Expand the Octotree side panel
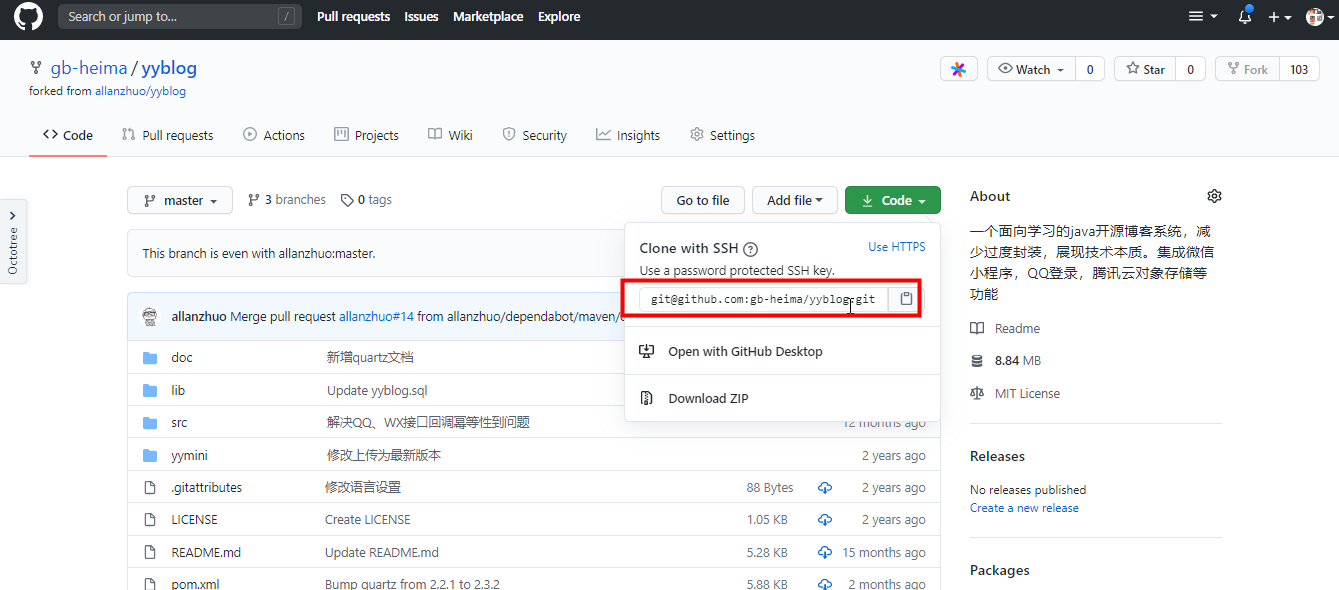The width and height of the screenshot is (1339, 590). [13, 241]
